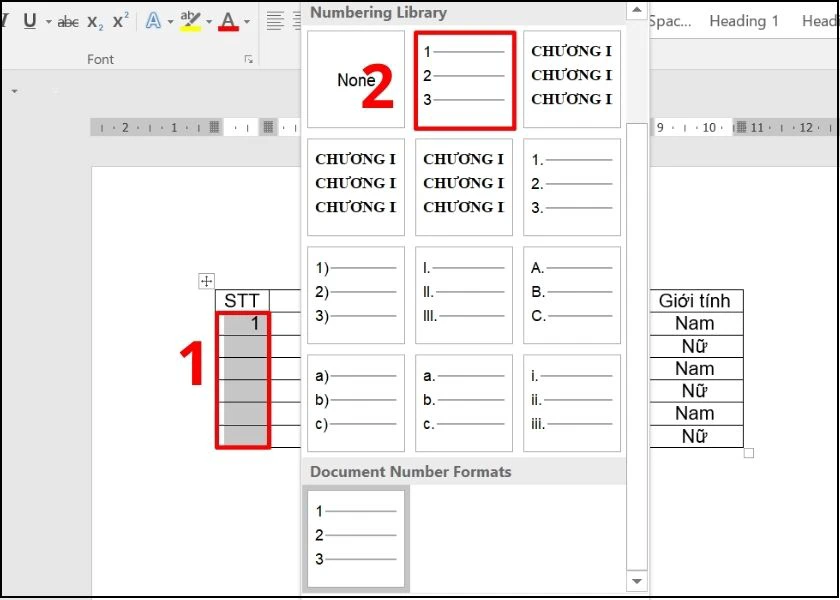This screenshot has height=600, width=840.
Task: Select the A. B. C. numbering format
Action: (572, 295)
